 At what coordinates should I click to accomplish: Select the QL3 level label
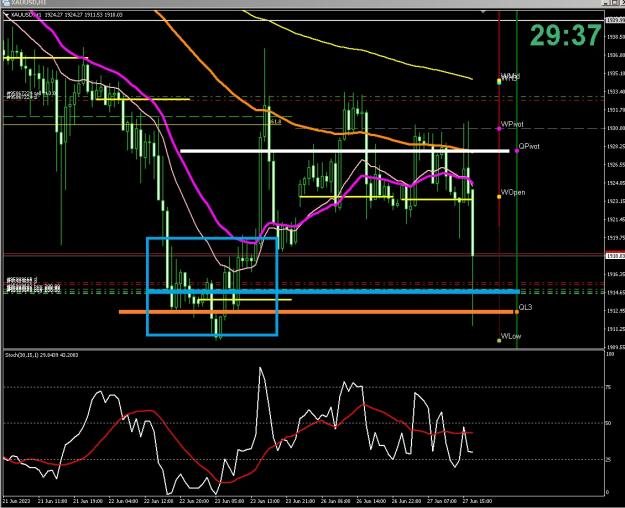point(525,307)
